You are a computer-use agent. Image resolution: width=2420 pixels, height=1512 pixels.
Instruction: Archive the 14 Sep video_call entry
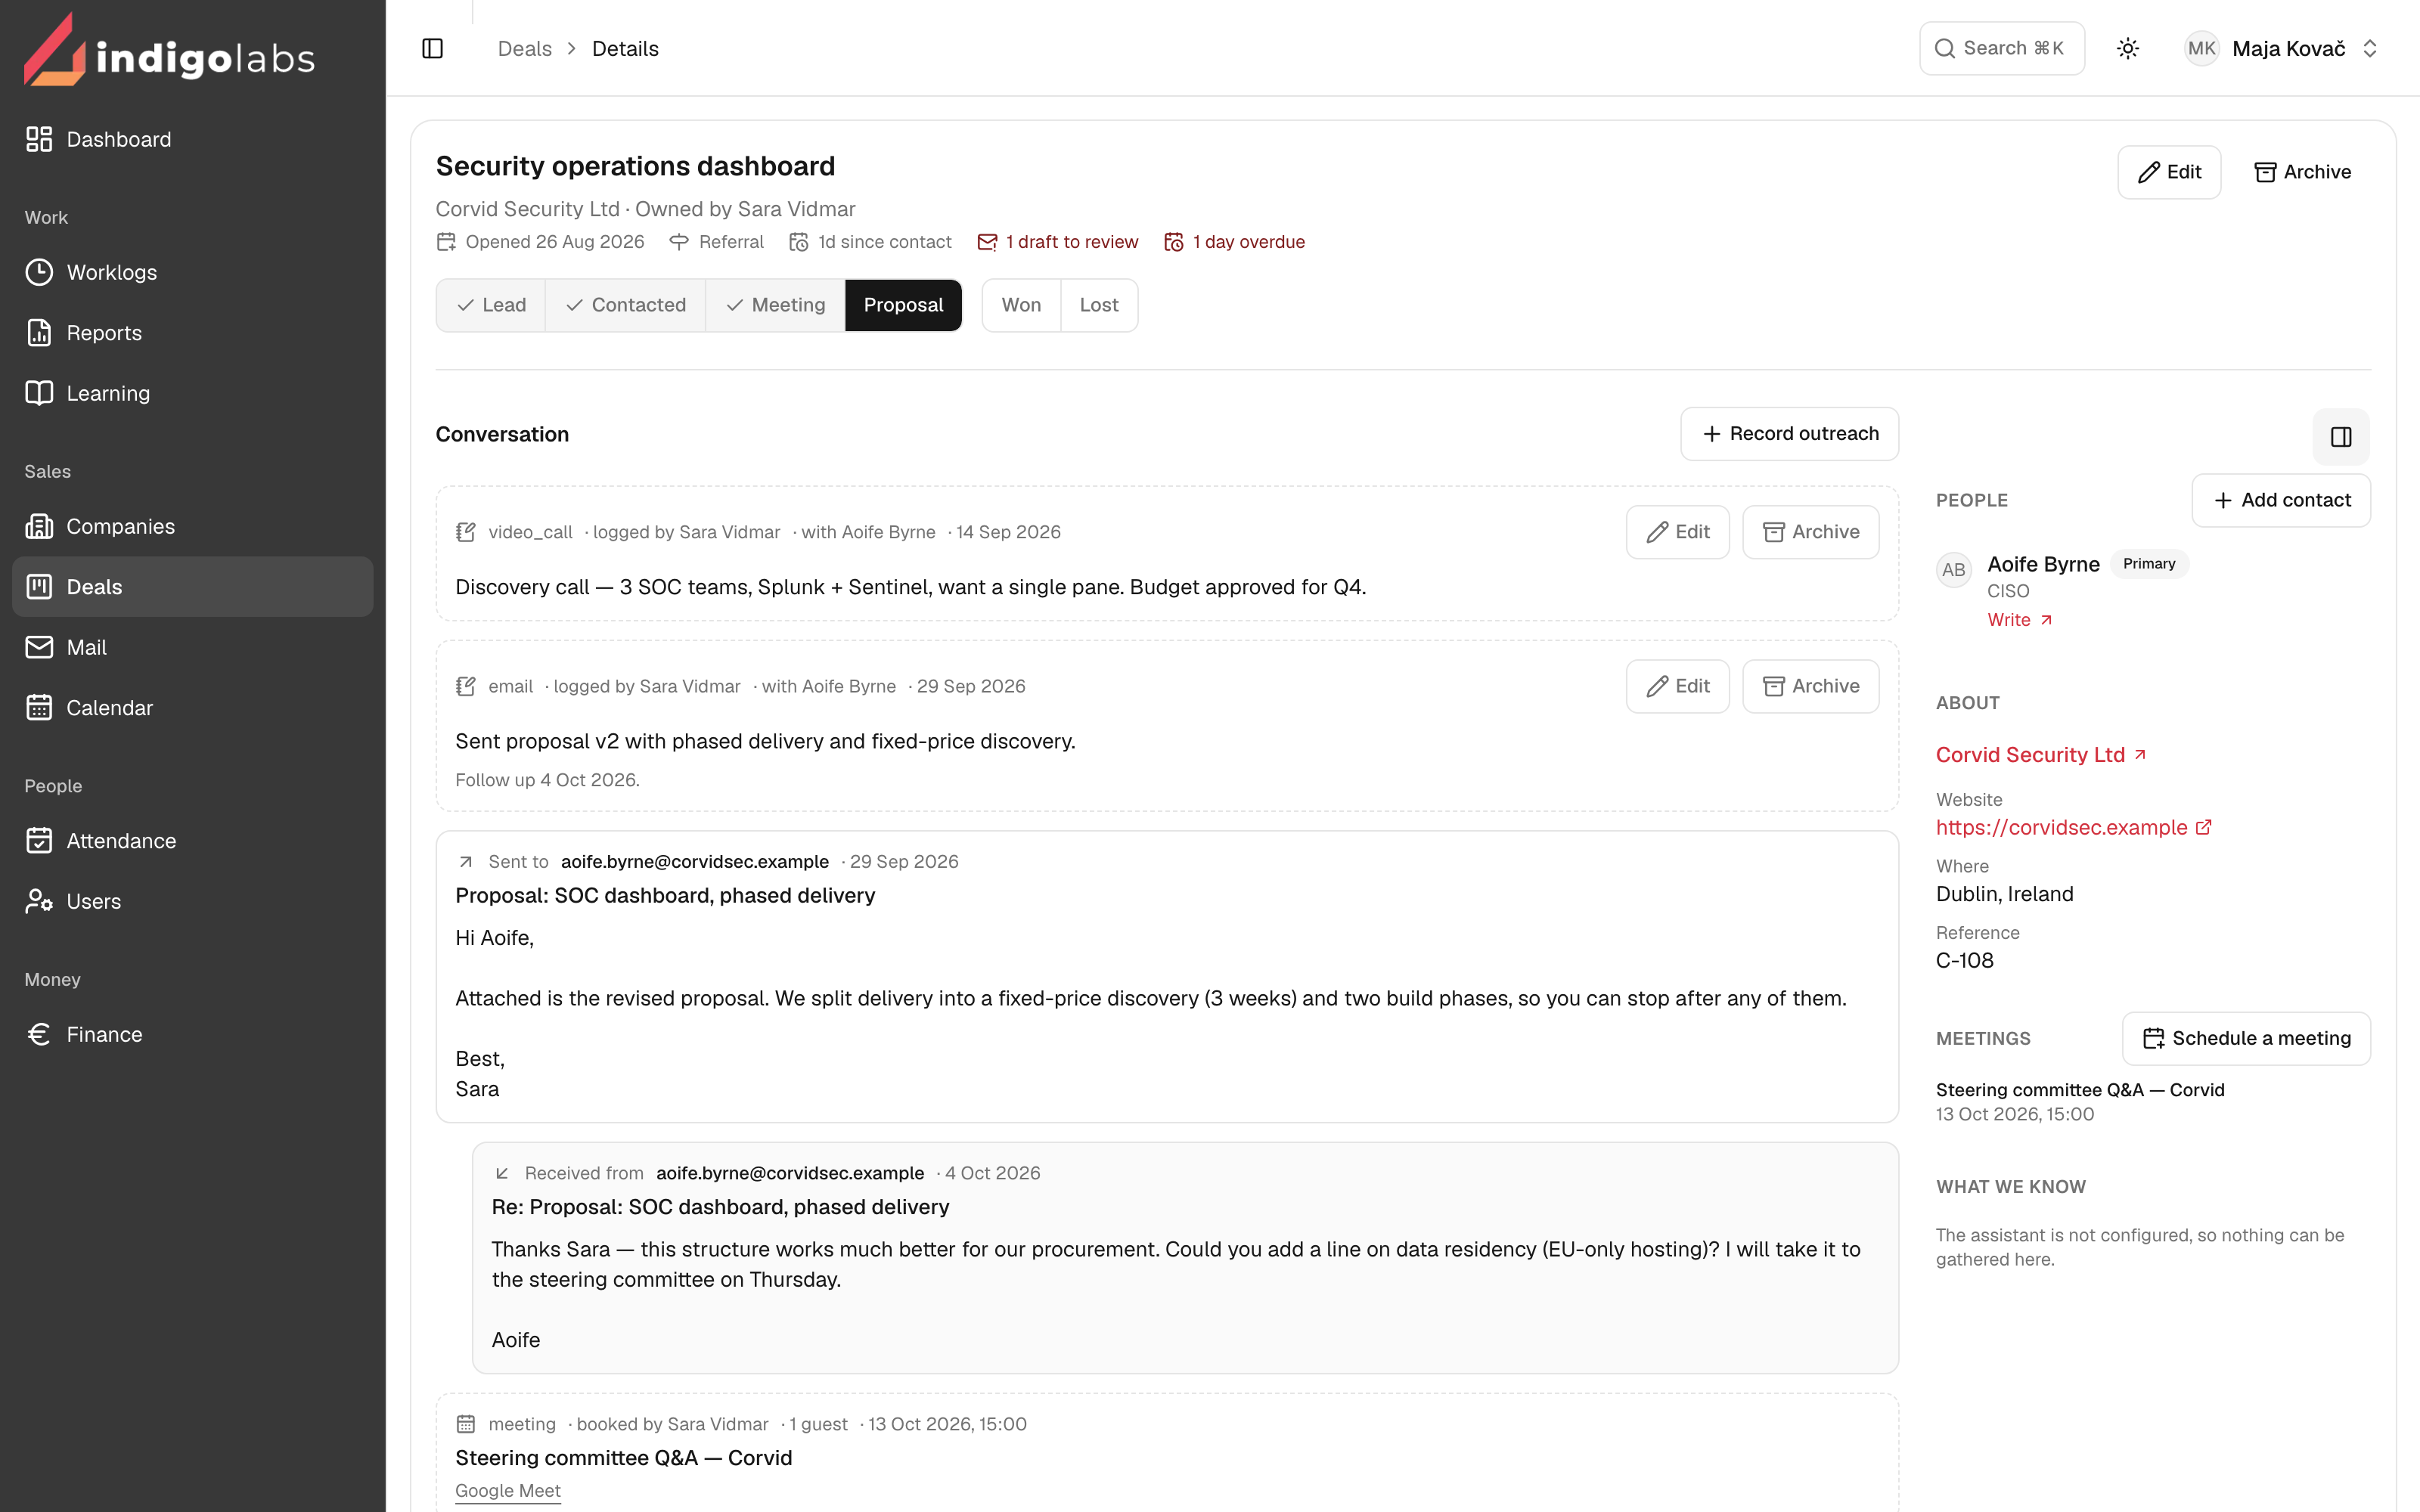1810,532
